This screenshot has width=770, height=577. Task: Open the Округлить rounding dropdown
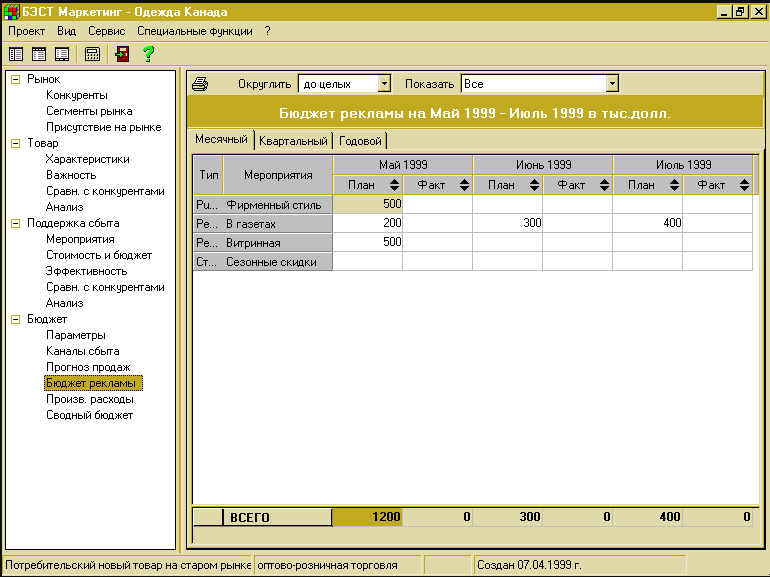point(384,84)
